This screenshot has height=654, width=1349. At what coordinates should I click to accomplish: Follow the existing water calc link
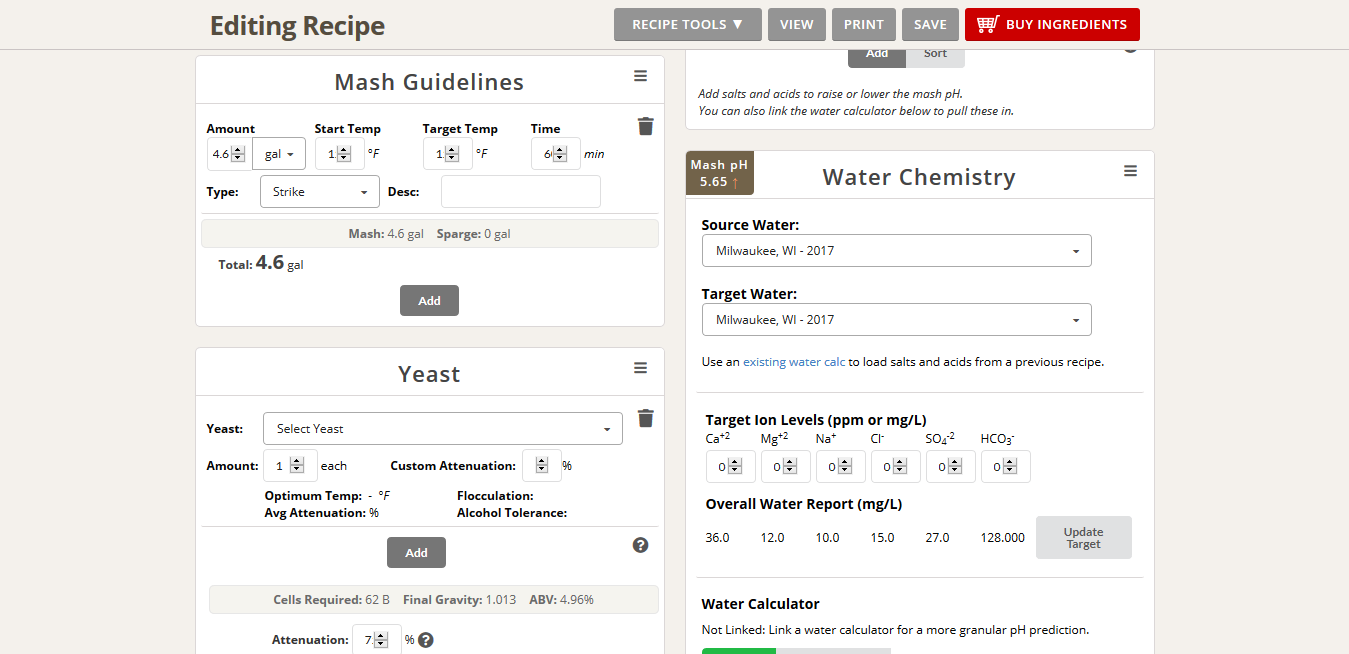[794, 362]
